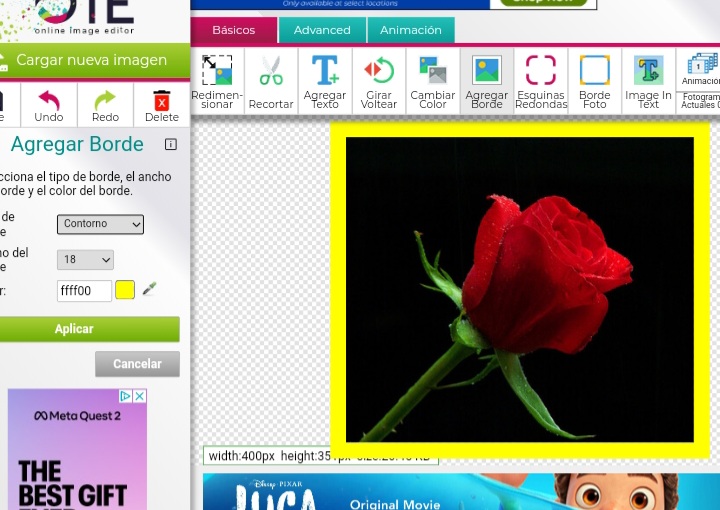Open the Cambiar Color tool
The image size is (720, 510).
(x=433, y=80)
